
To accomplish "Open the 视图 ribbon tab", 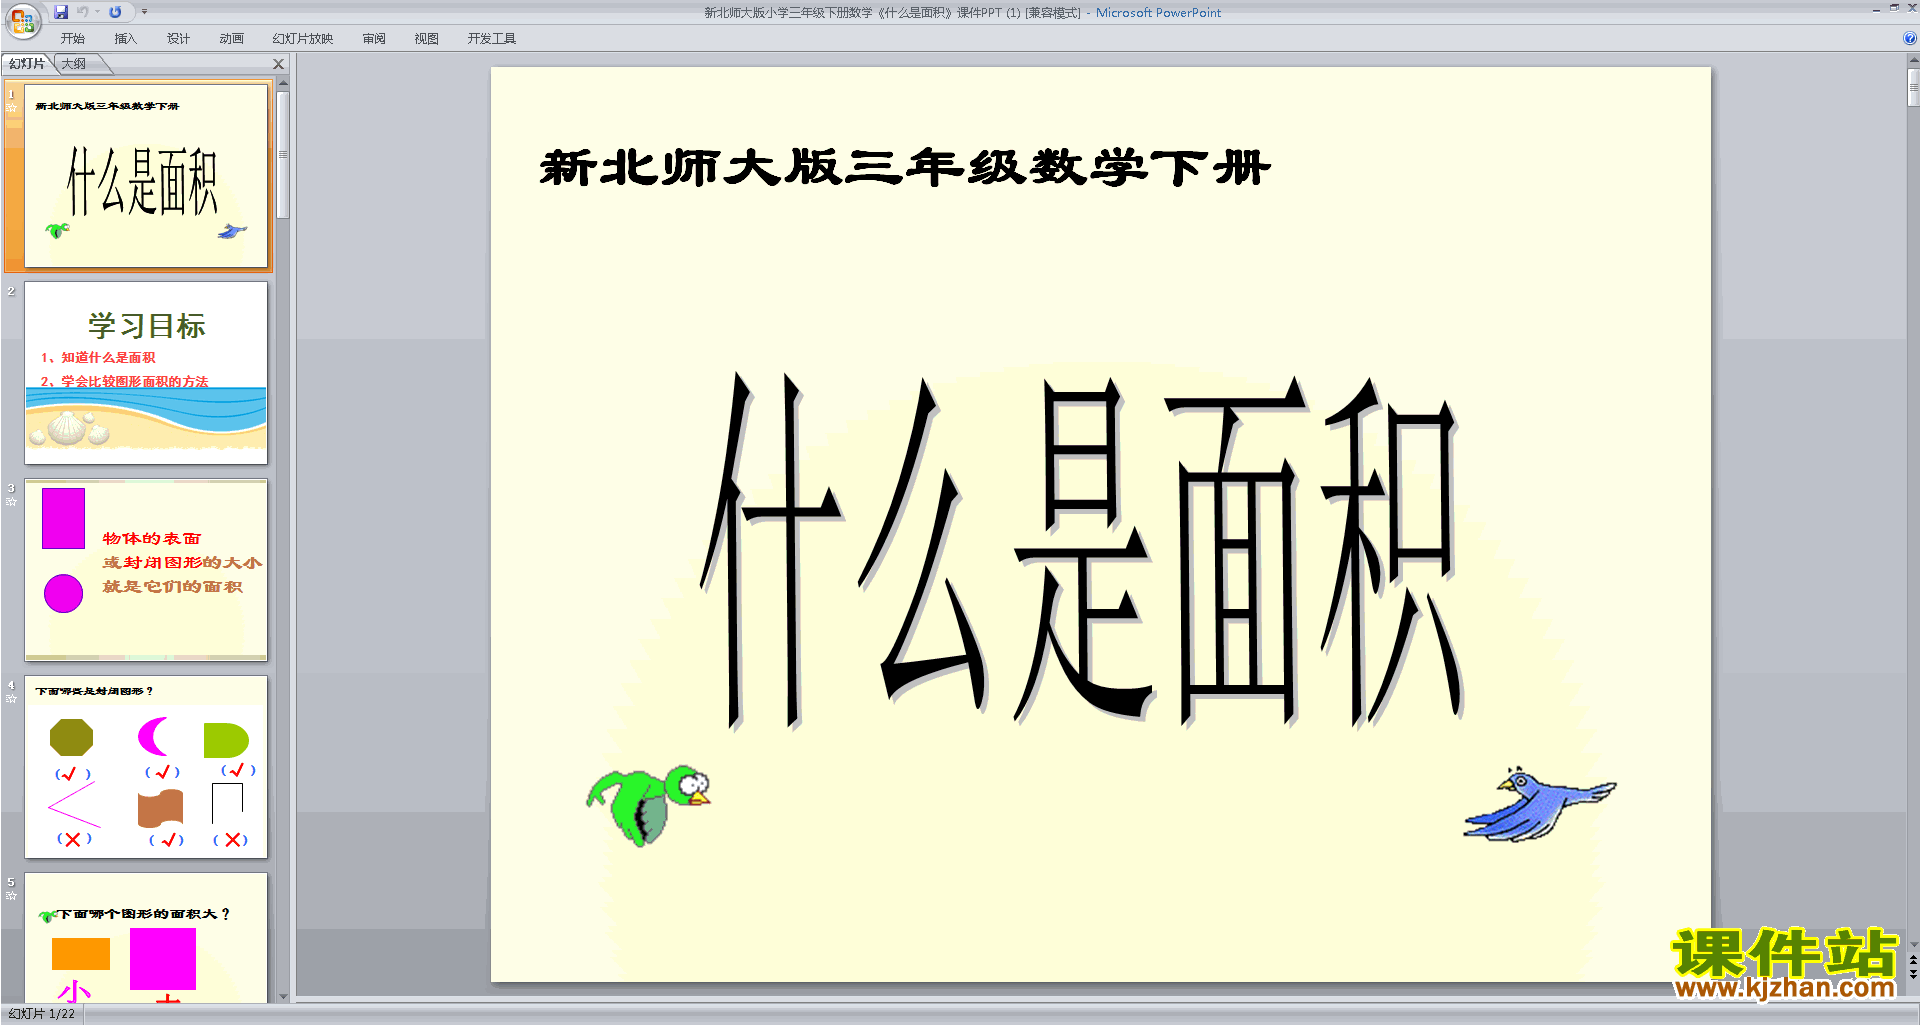I will coord(426,39).
